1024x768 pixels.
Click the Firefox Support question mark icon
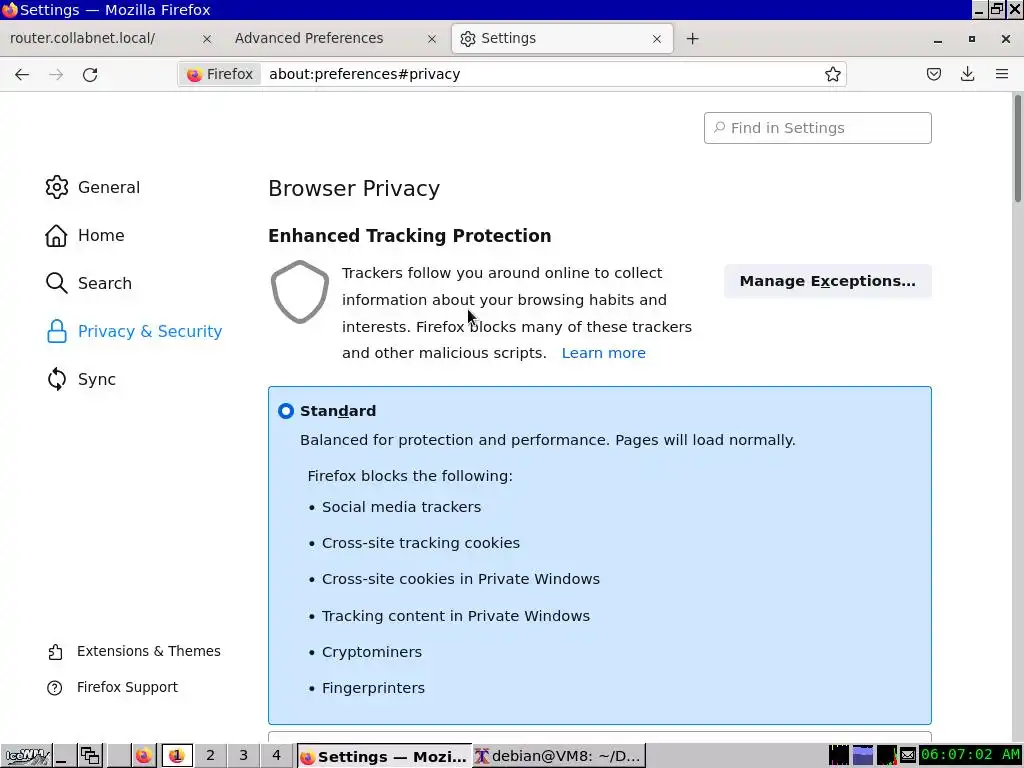click(55, 688)
